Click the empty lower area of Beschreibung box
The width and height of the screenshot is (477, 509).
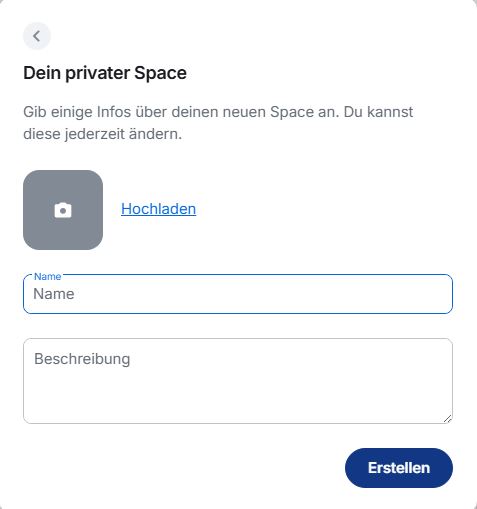(x=238, y=400)
